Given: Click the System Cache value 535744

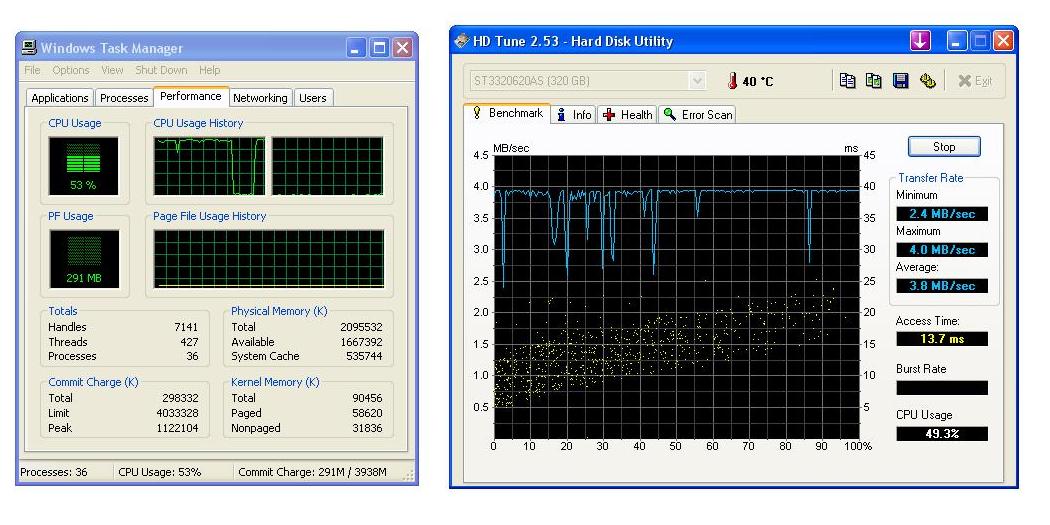Looking at the screenshot, I should (364, 356).
